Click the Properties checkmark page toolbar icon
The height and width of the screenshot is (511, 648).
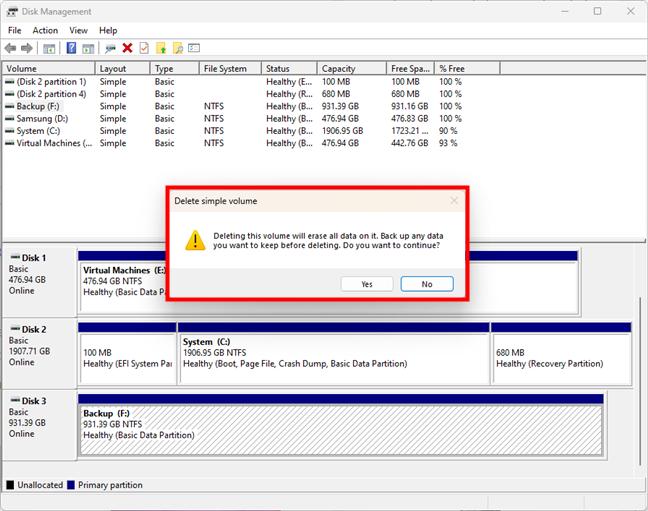[144, 48]
